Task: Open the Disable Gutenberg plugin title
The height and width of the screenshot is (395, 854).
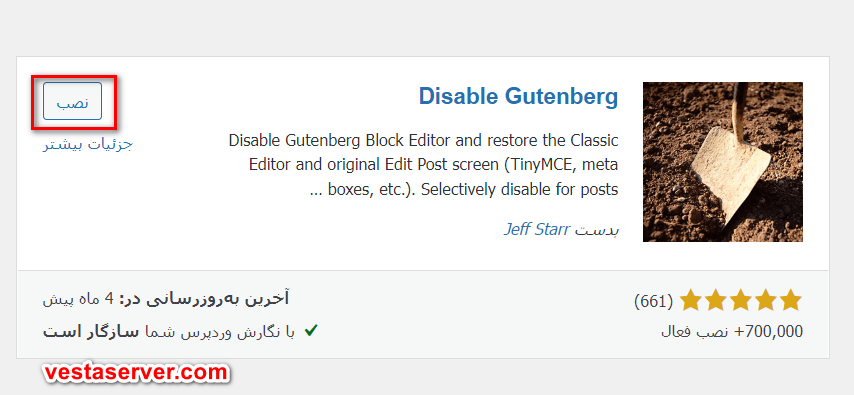Action: pos(518,96)
